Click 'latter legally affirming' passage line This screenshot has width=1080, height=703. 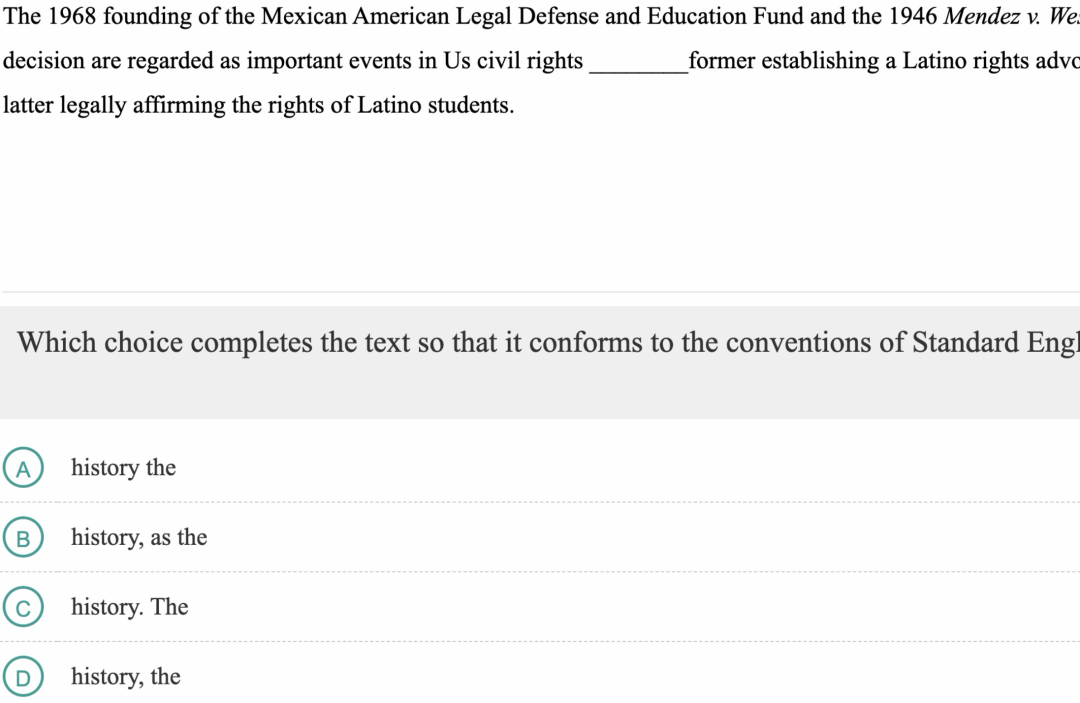coord(258,105)
